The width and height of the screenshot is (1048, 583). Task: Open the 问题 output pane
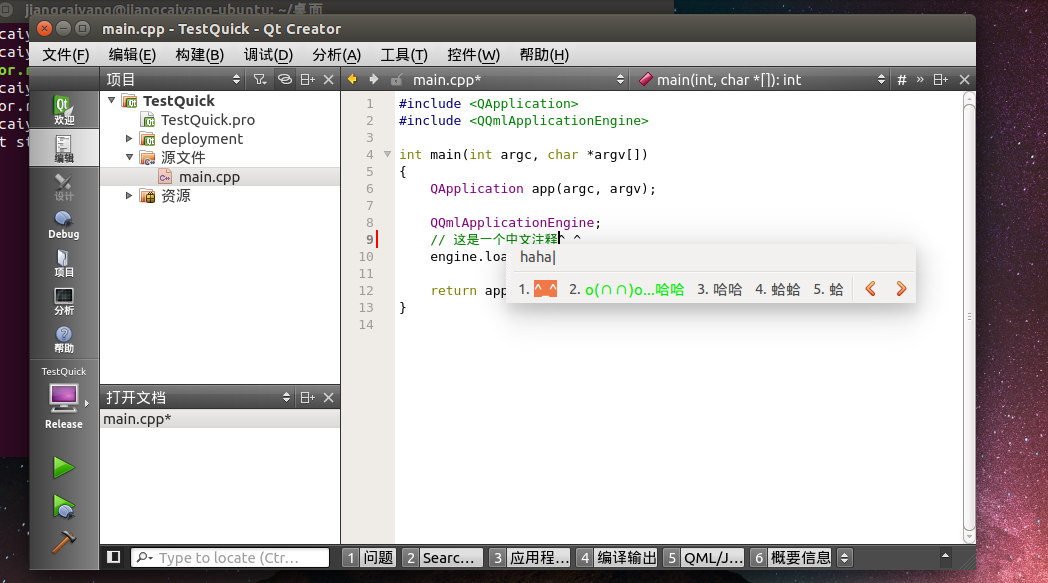(x=370, y=558)
